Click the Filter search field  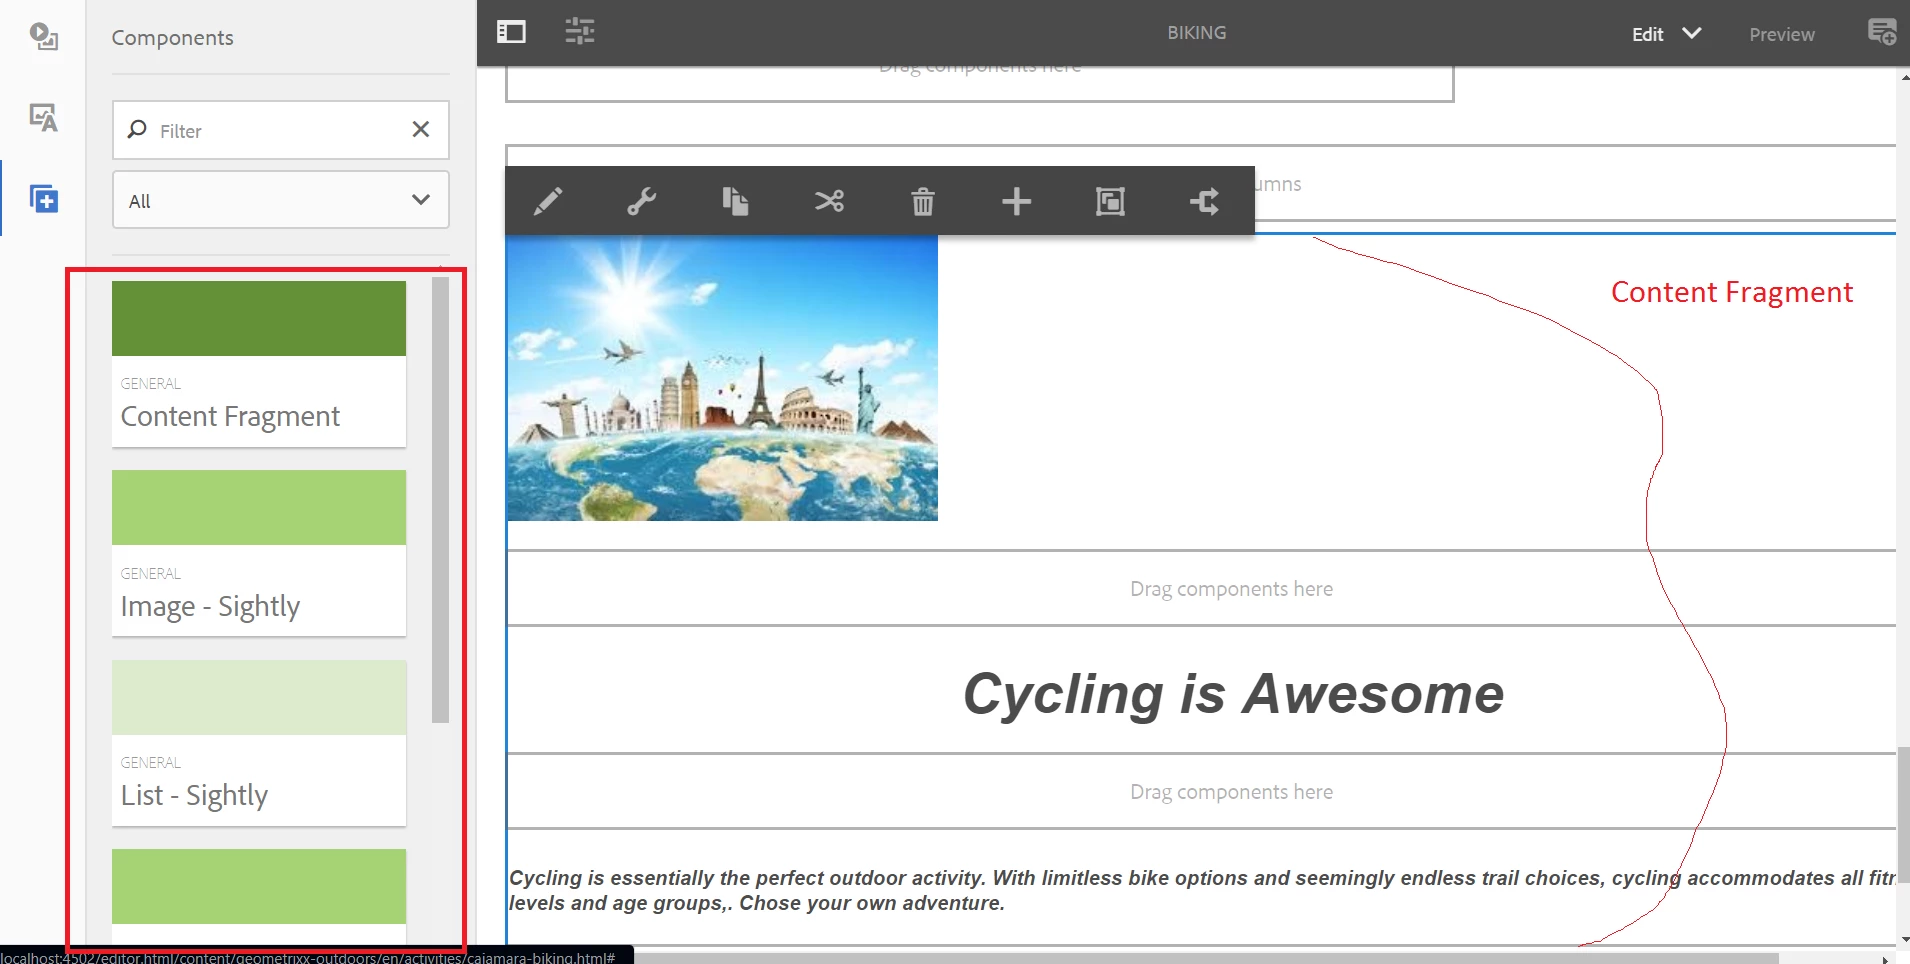[x=281, y=130]
